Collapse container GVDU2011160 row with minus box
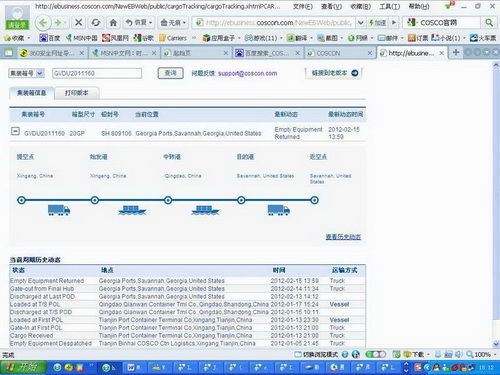500x375 pixels. click(x=15, y=131)
